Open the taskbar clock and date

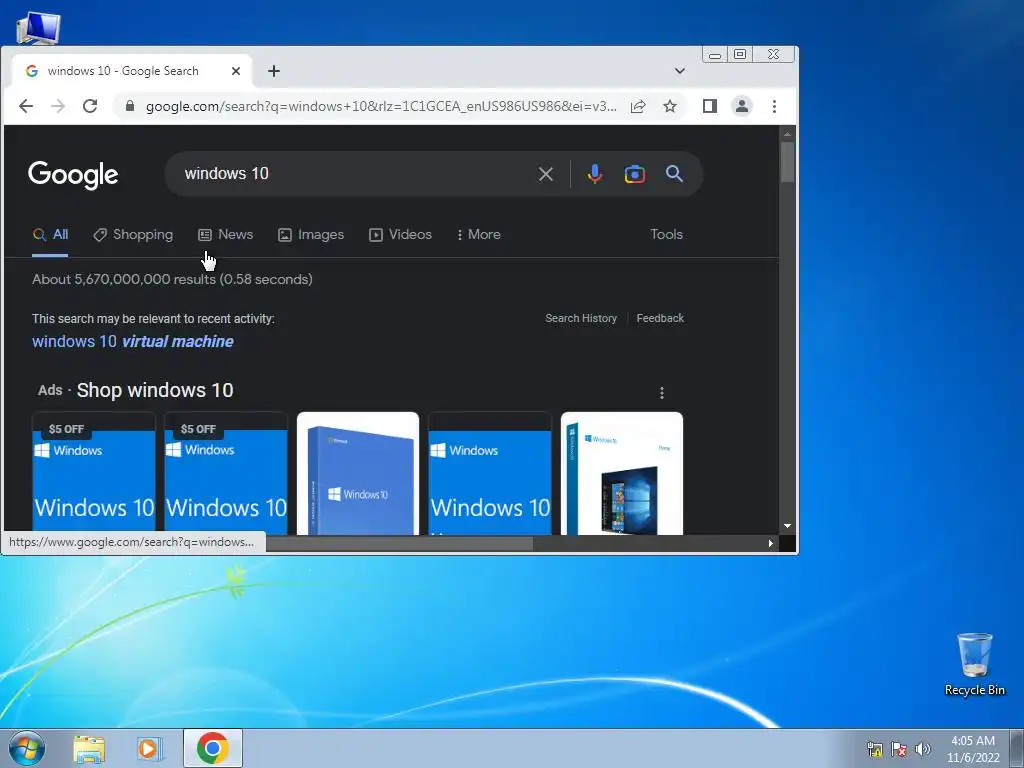click(x=973, y=749)
